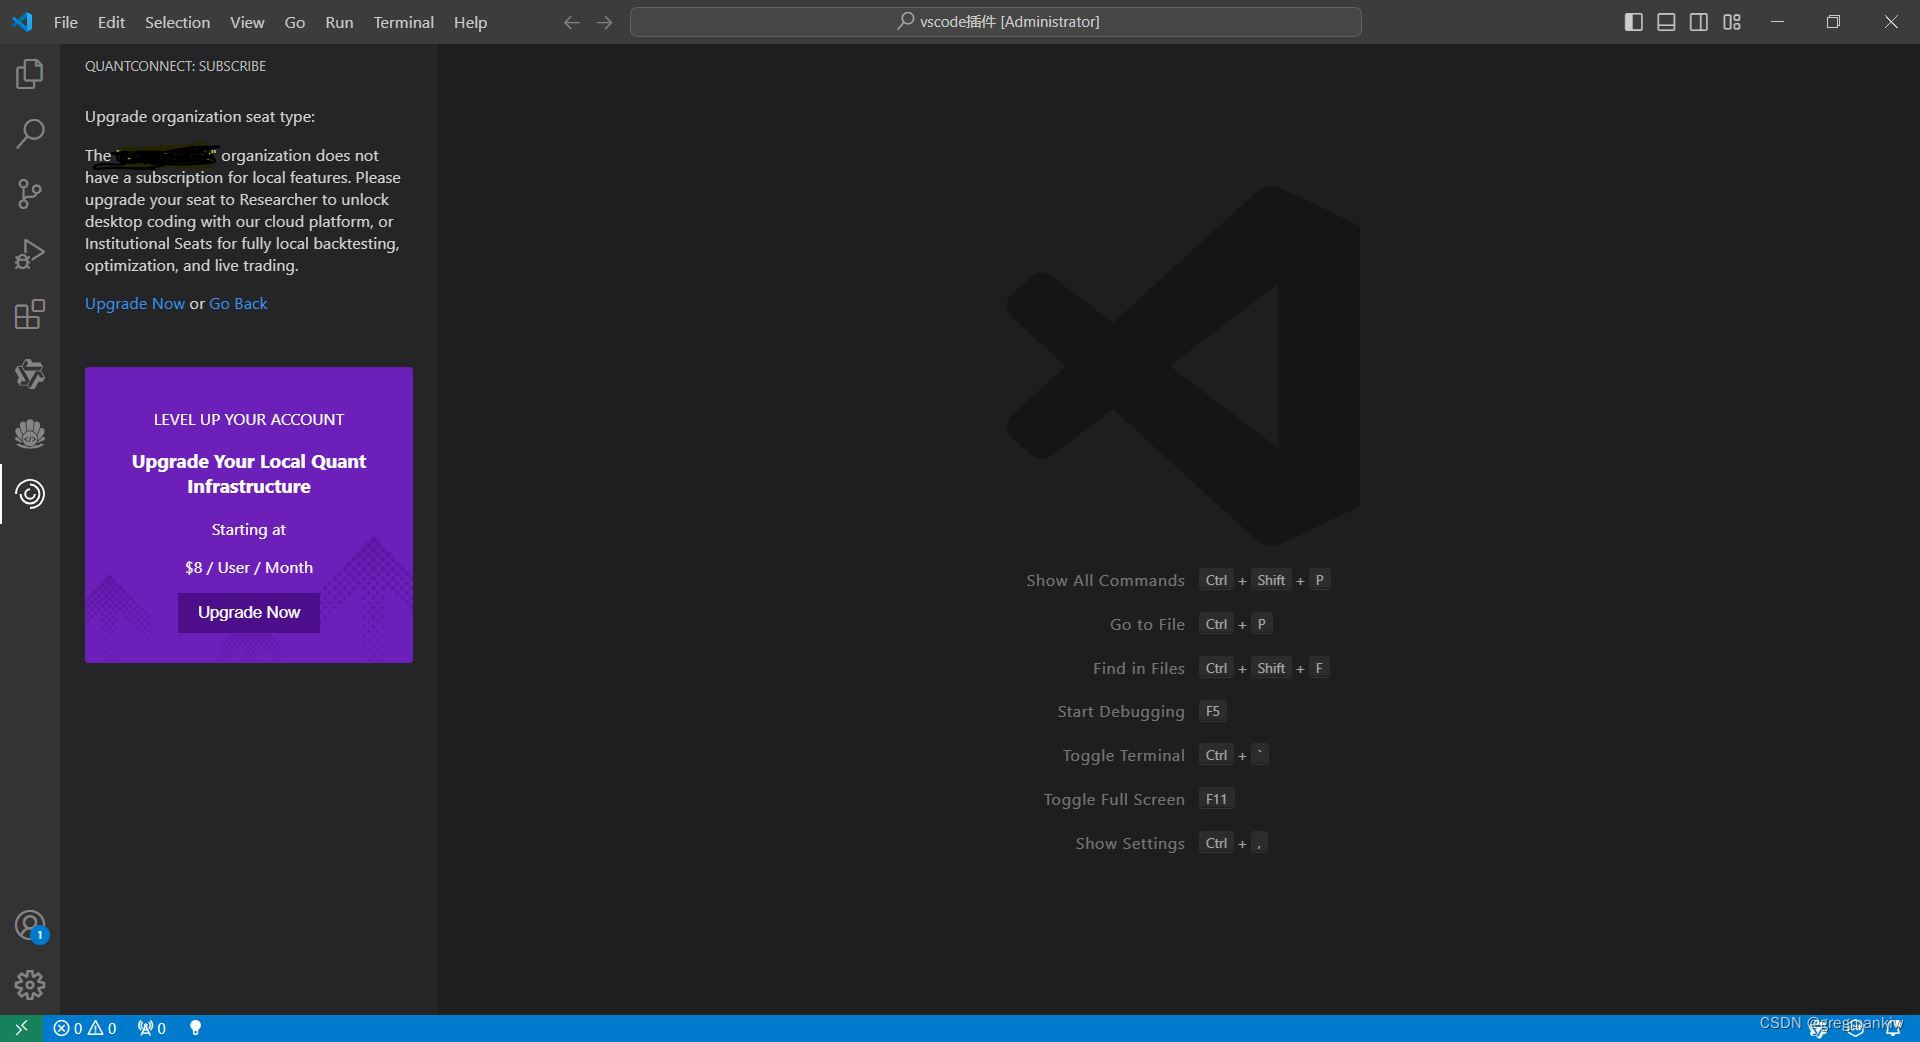Open the Help menu
1920x1042 pixels.
pyautogui.click(x=470, y=22)
